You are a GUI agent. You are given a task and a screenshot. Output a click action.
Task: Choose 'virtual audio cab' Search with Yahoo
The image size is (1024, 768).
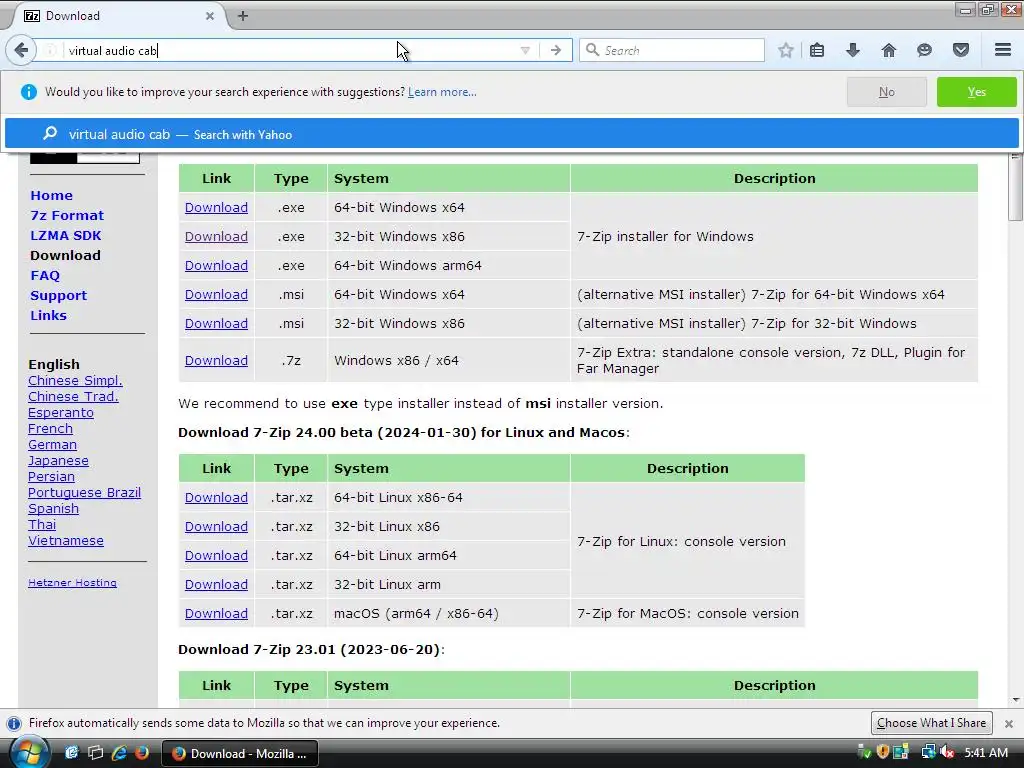click(511, 135)
